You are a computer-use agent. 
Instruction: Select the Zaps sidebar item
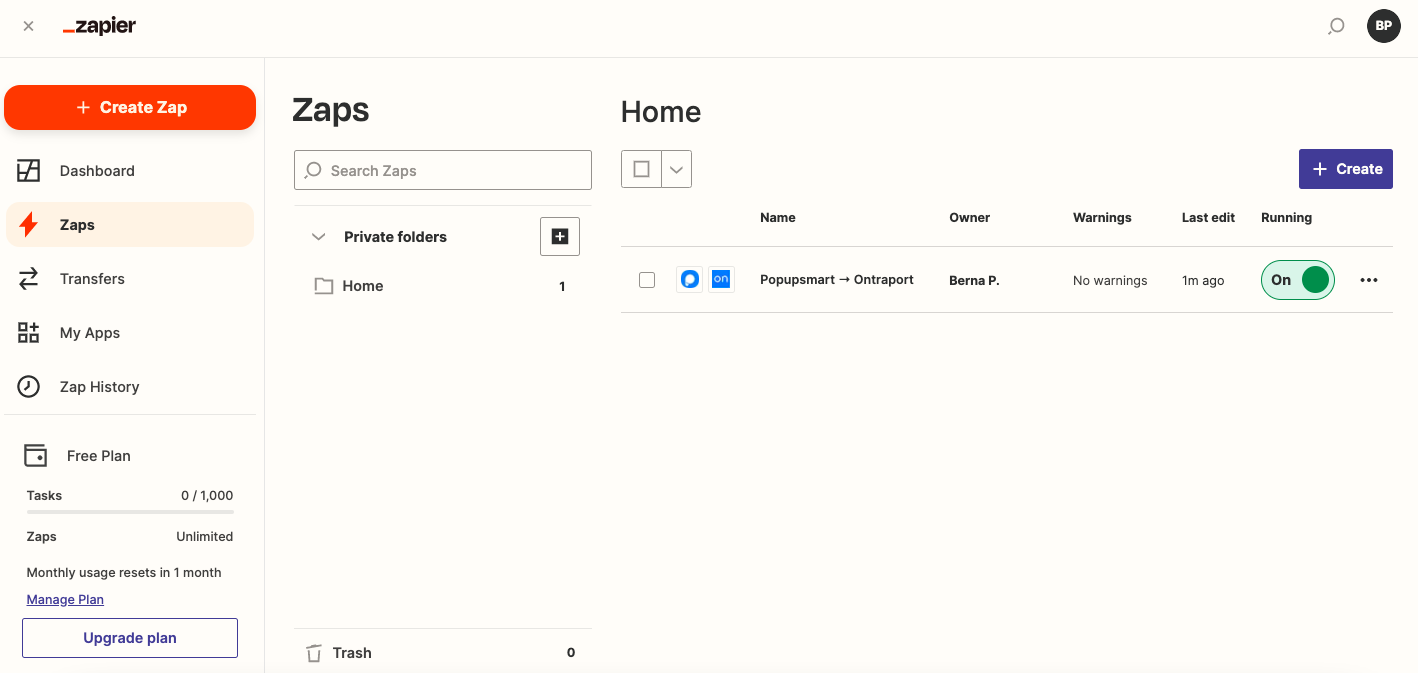[x=130, y=225]
